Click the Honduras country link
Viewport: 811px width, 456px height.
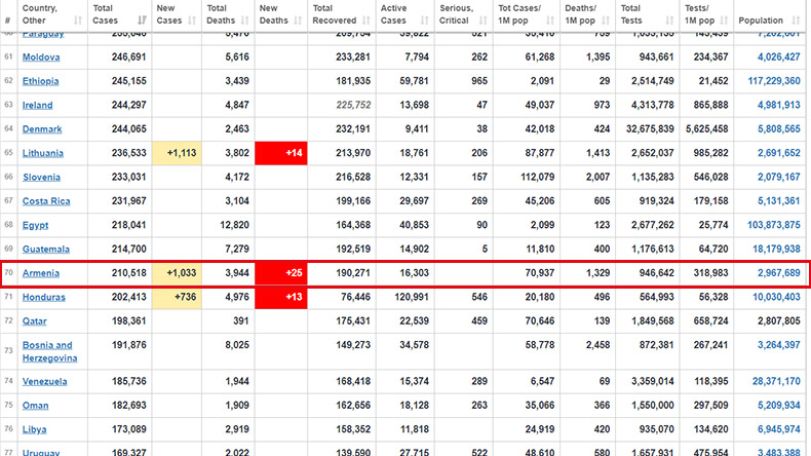pos(44,297)
